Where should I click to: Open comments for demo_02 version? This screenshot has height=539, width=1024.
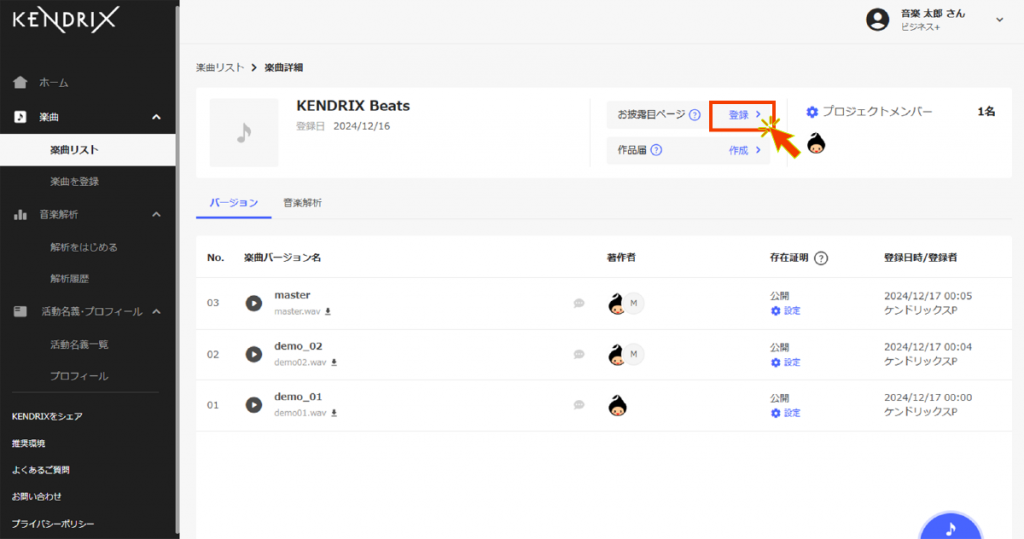tap(579, 354)
